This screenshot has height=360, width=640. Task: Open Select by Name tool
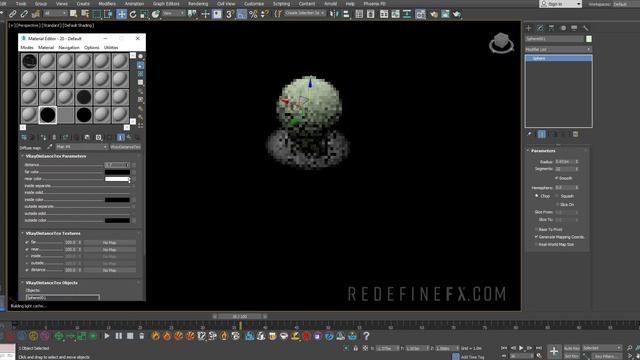[85, 14]
